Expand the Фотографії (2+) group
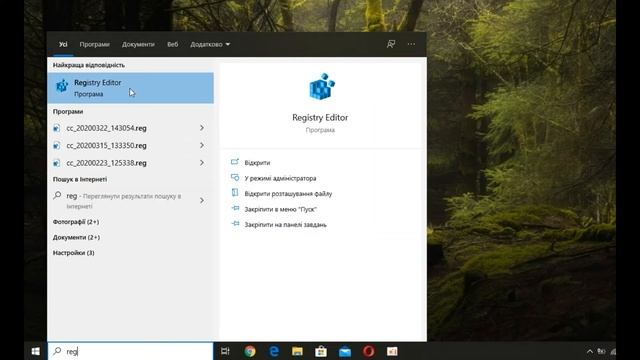Image resolution: width=640 pixels, height=360 pixels. [76, 222]
